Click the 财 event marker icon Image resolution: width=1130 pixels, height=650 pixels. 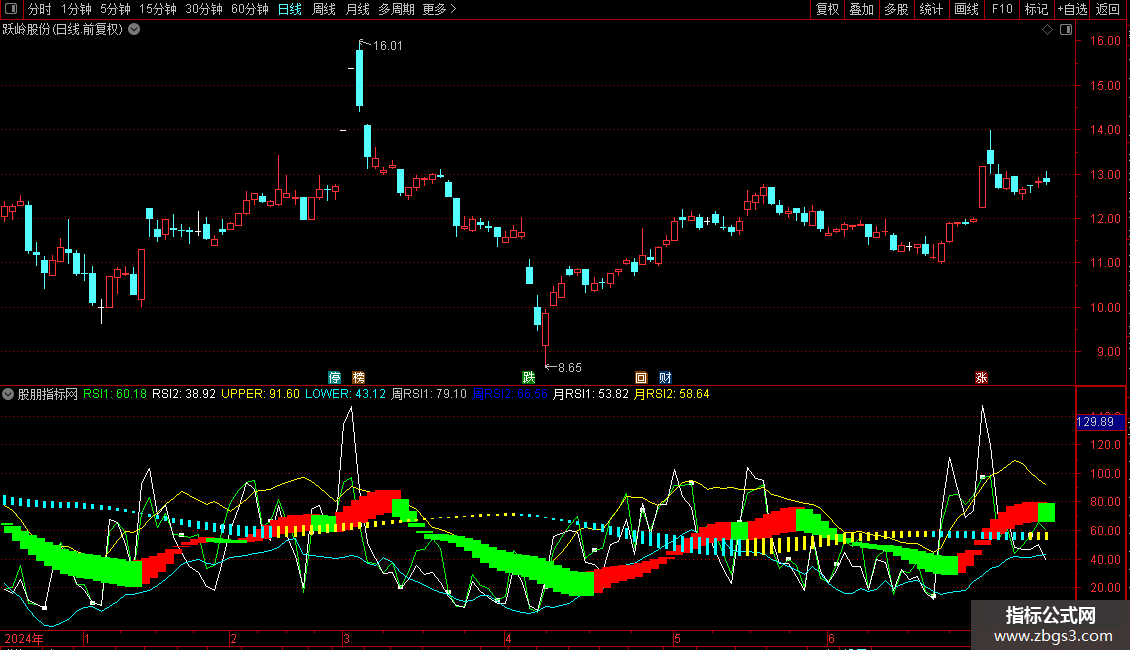[x=665, y=378]
